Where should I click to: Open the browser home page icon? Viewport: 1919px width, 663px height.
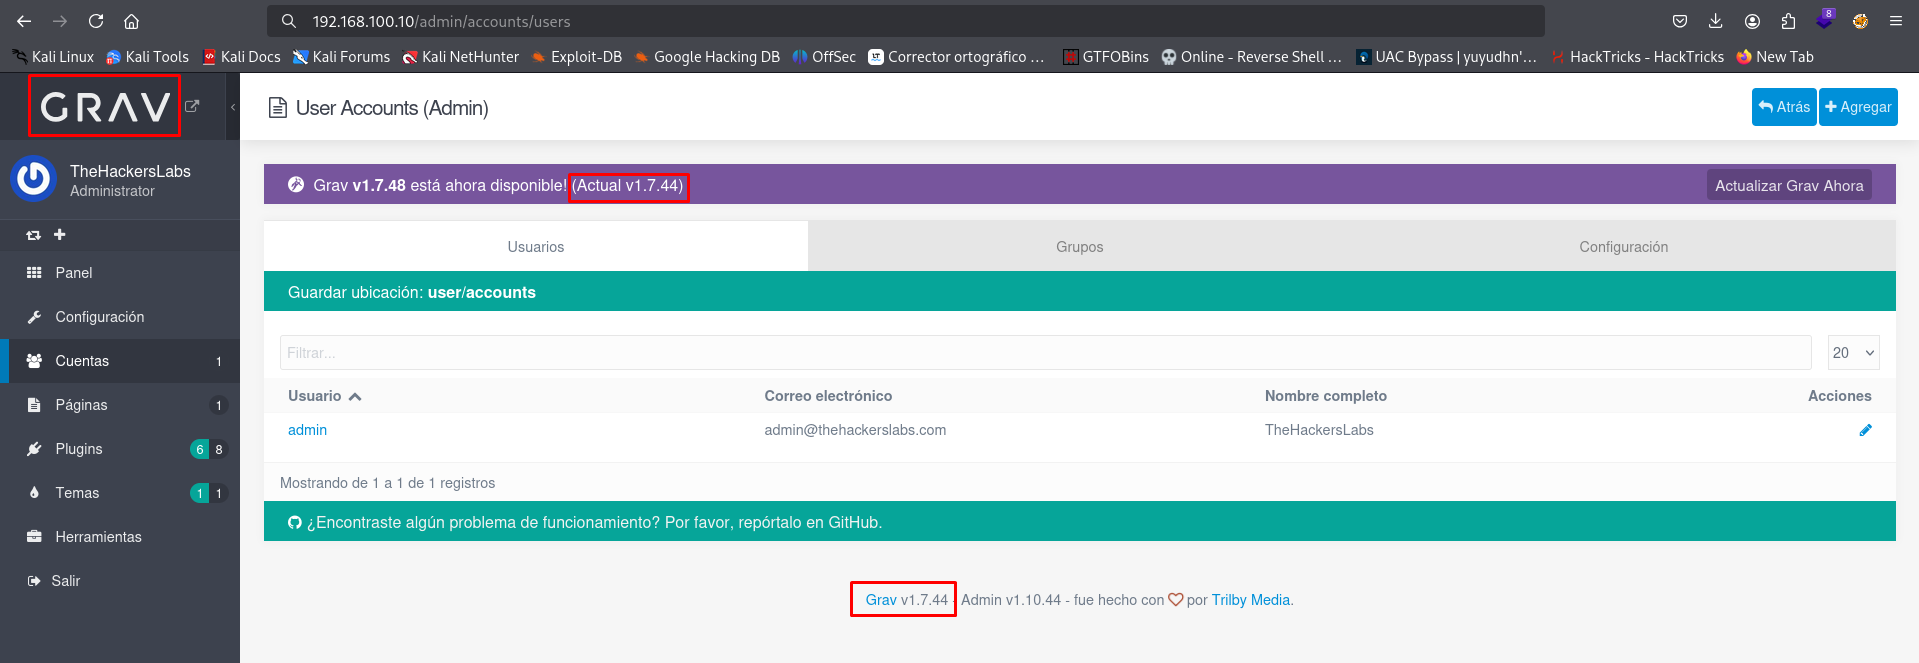[x=131, y=21]
